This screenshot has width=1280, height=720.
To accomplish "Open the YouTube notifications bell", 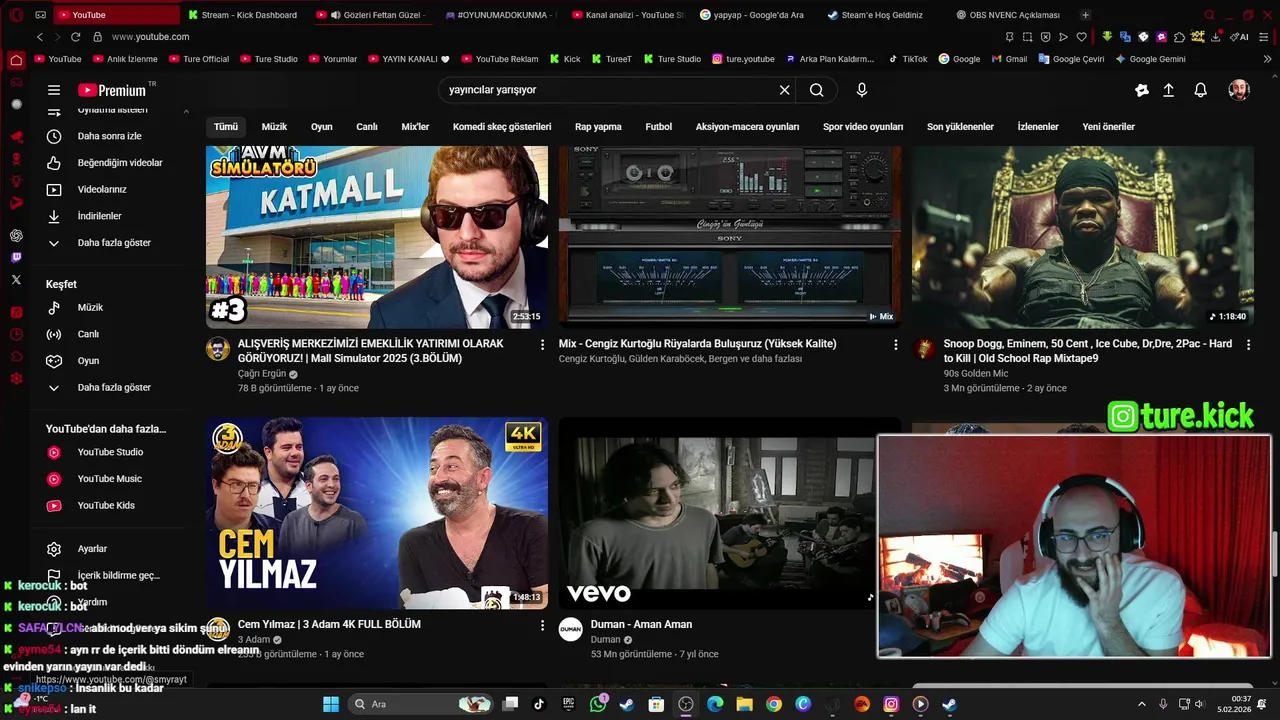I will 1201,90.
